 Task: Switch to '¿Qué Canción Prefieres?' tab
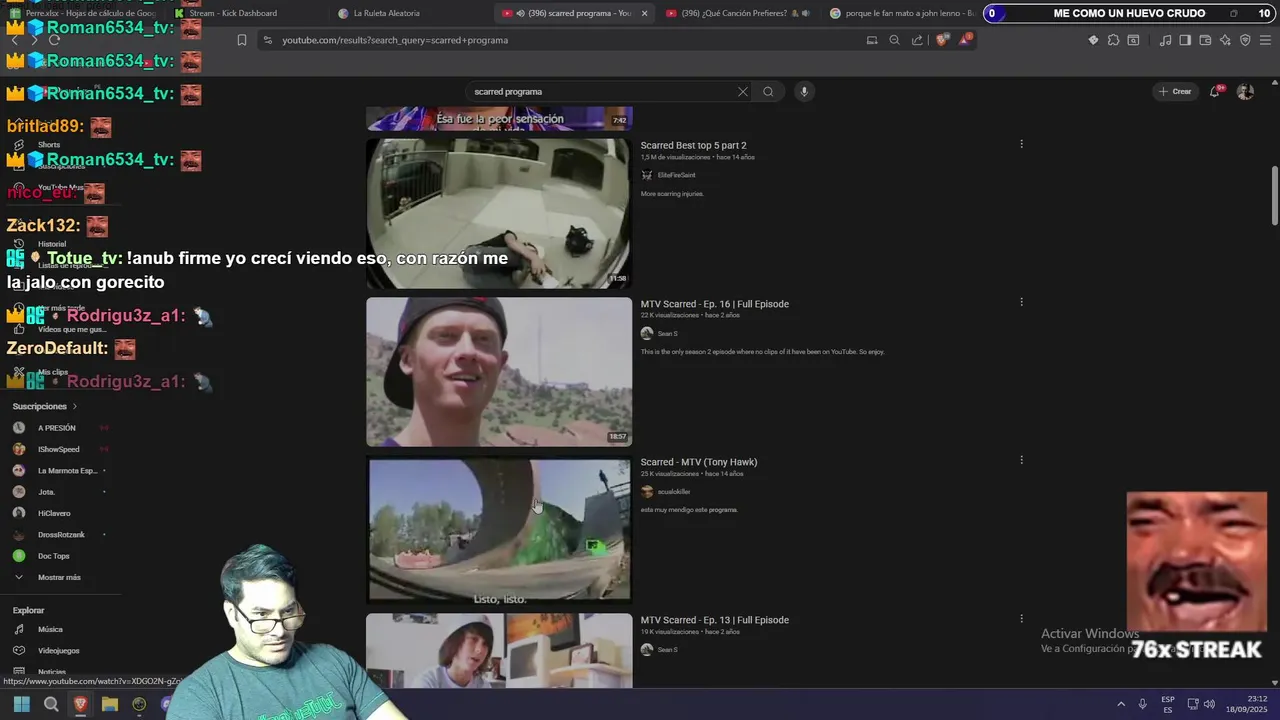coord(738,13)
